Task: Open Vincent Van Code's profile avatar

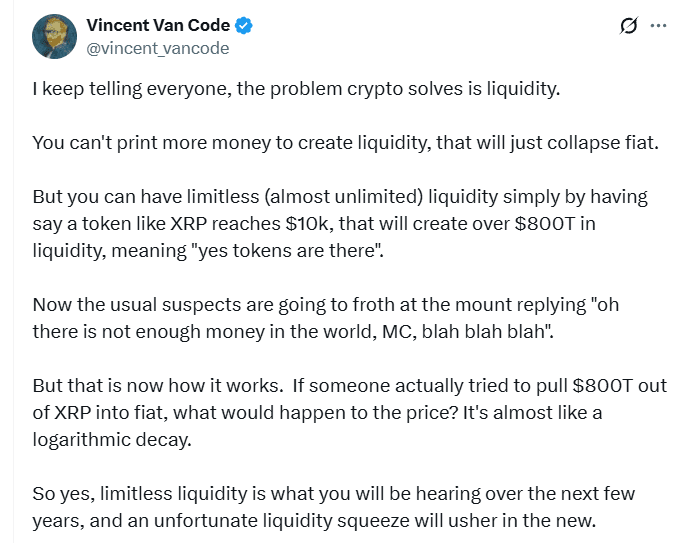Action: pyautogui.click(x=55, y=37)
